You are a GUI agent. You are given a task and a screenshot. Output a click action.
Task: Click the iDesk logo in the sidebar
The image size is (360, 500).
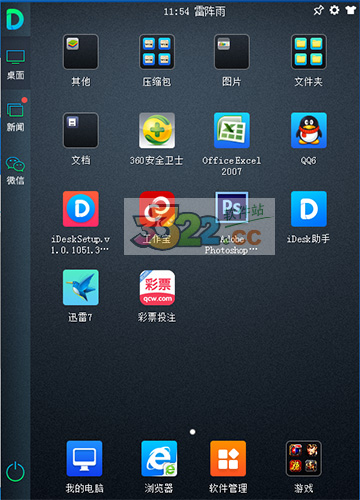coord(15,19)
